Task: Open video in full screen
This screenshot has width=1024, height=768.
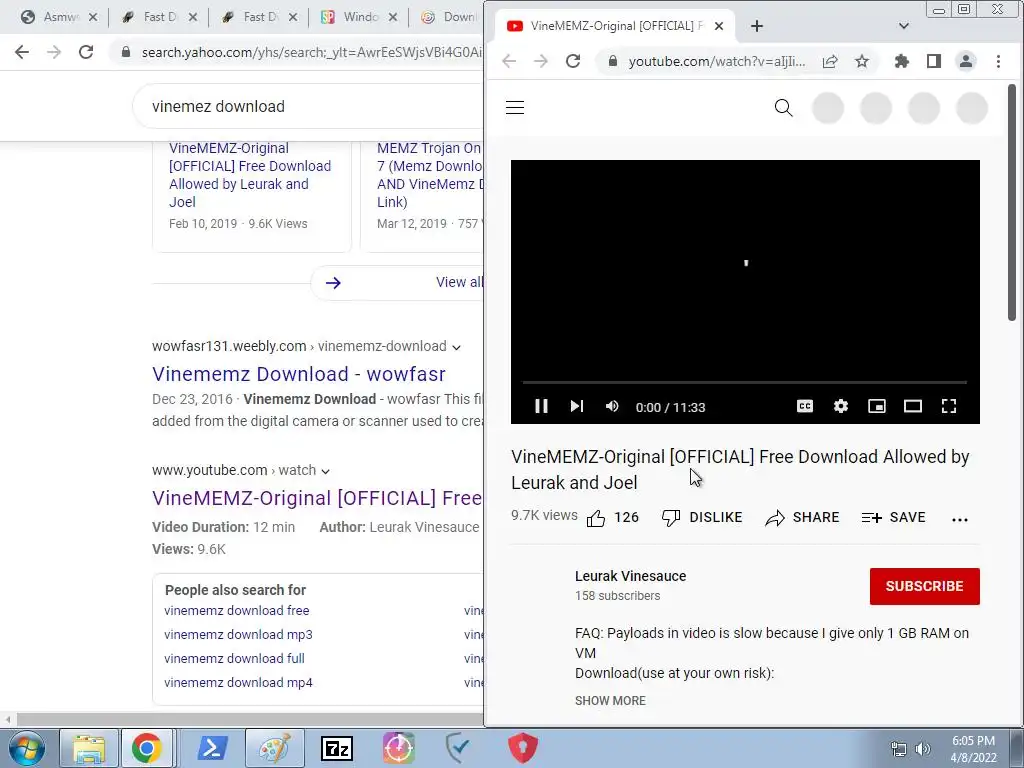Action: pos(948,406)
